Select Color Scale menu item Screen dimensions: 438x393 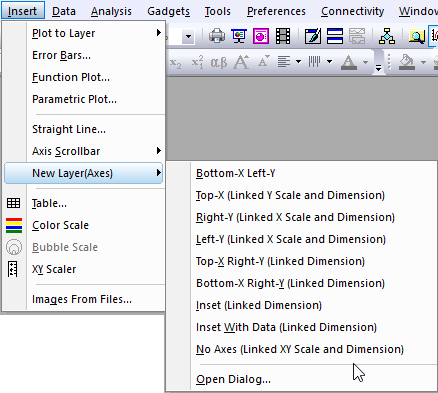[60, 225]
